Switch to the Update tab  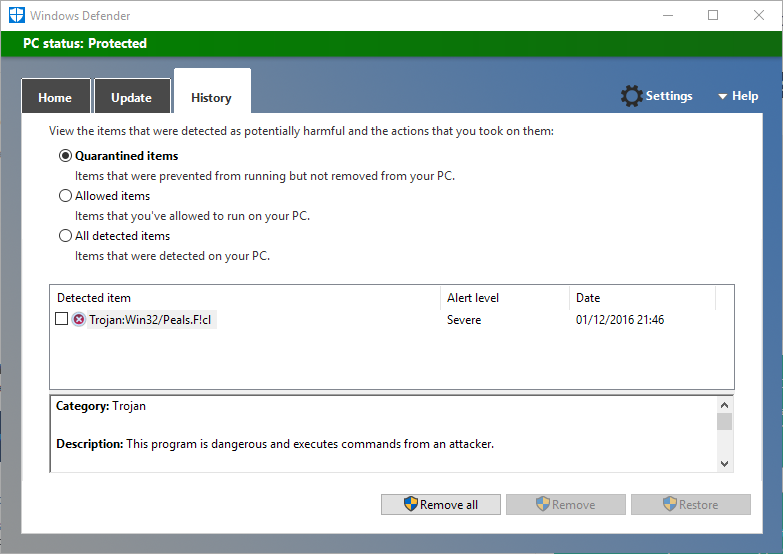coord(131,98)
